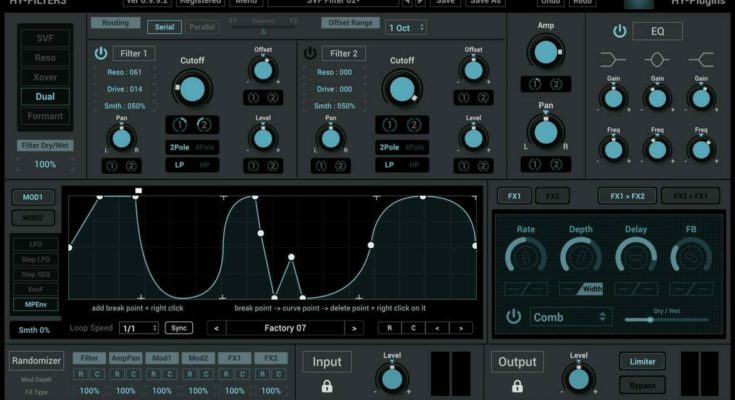The image size is (735, 400).
Task: Click the EQ power icon
Action: [x=619, y=31]
